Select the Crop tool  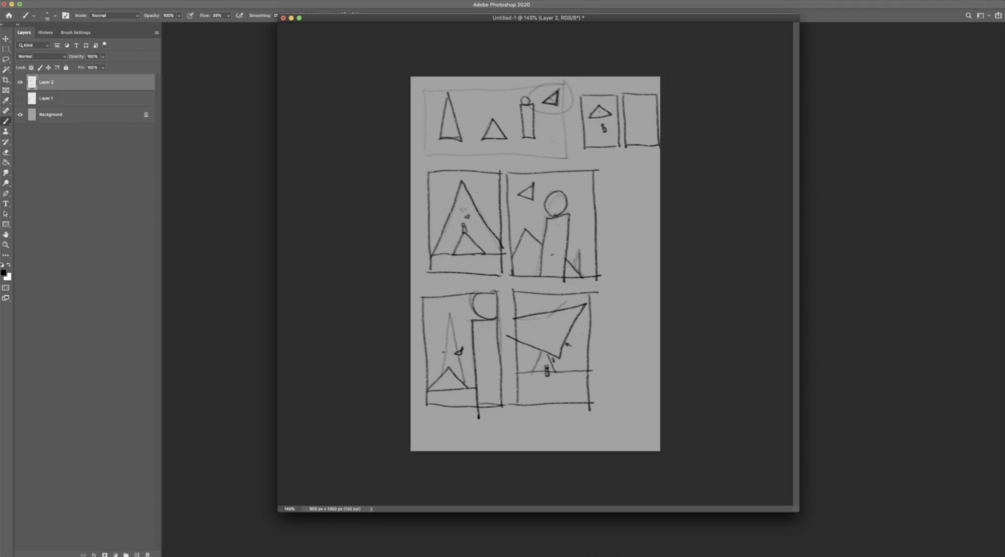coord(6,80)
